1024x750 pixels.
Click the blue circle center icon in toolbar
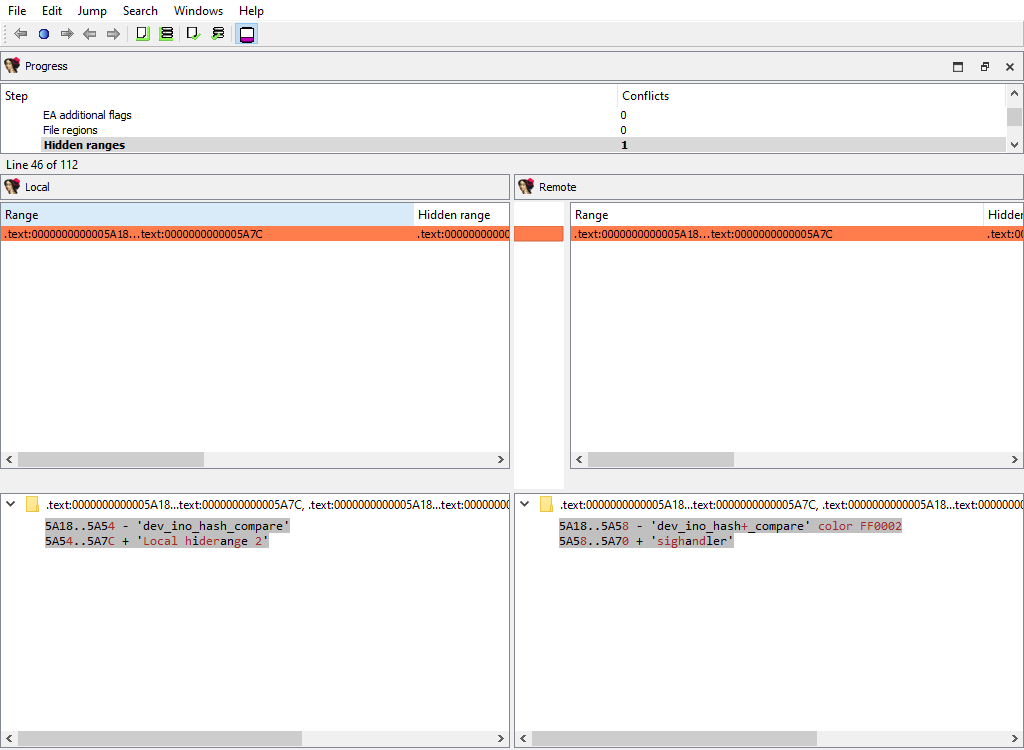(x=44, y=34)
